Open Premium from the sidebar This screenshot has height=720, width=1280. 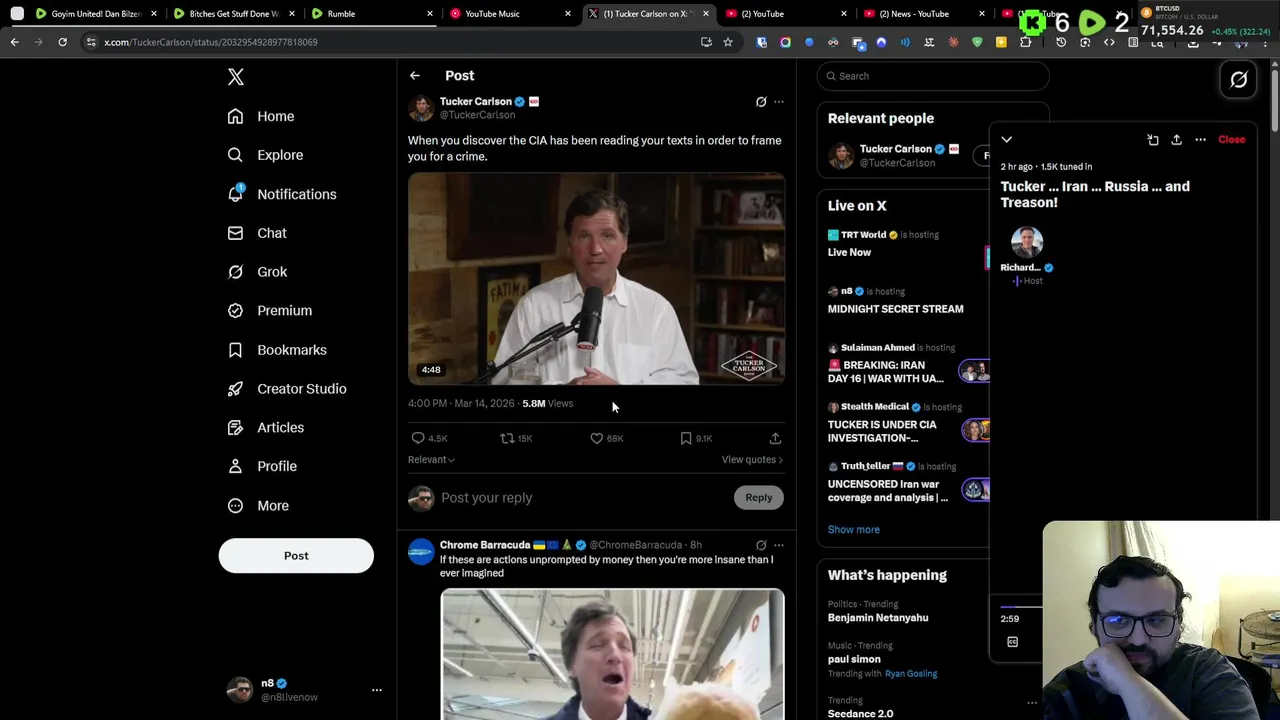coord(270,310)
